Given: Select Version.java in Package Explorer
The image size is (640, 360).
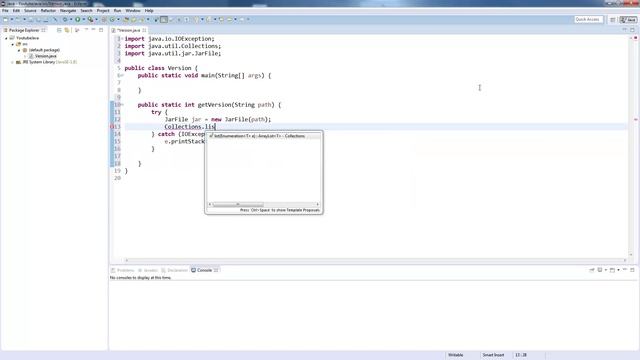Looking at the screenshot, I should (x=45, y=56).
